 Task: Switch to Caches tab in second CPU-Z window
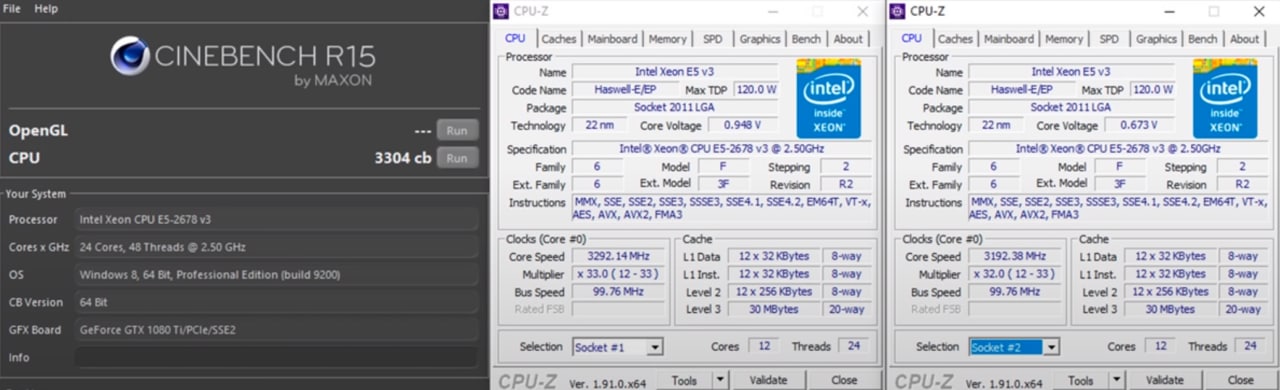(x=955, y=39)
